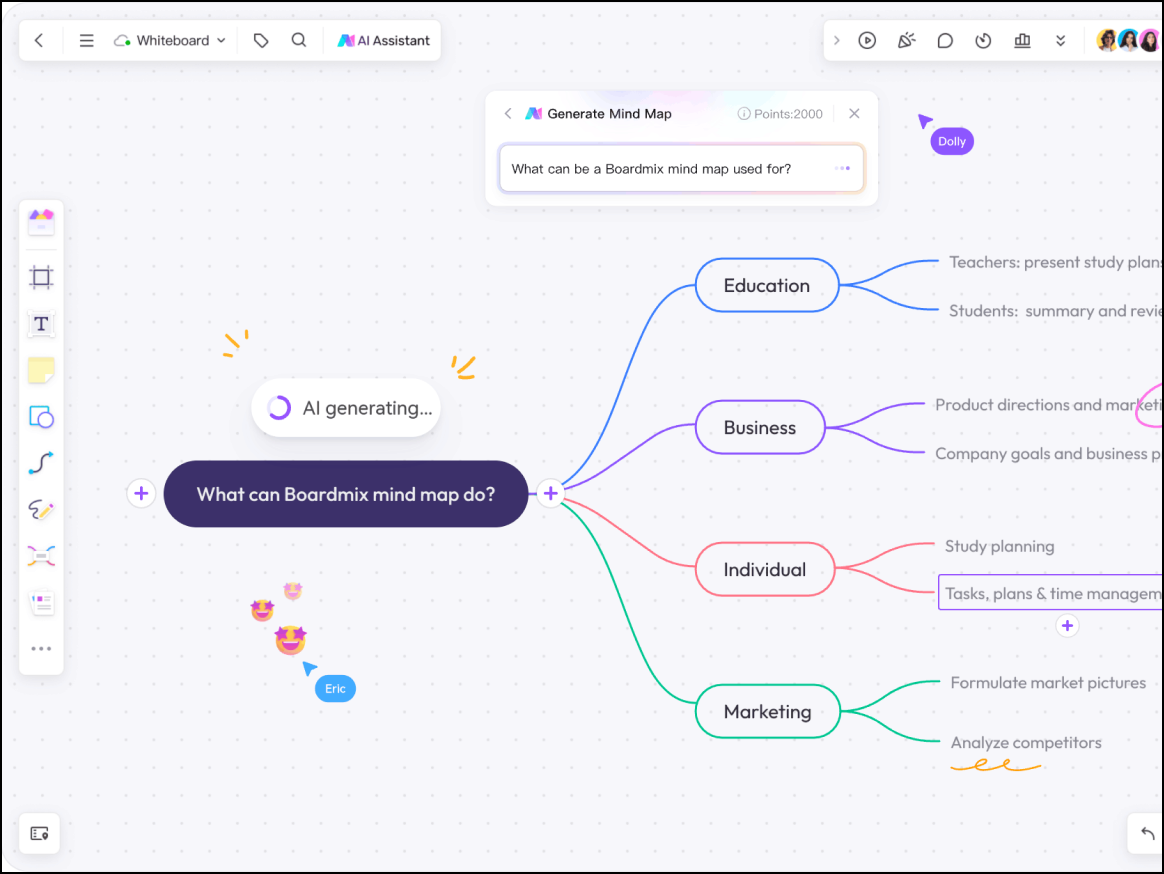Viewport: 1164px width, 874px height.
Task: Click the celebration confetti icon
Action: (906, 40)
